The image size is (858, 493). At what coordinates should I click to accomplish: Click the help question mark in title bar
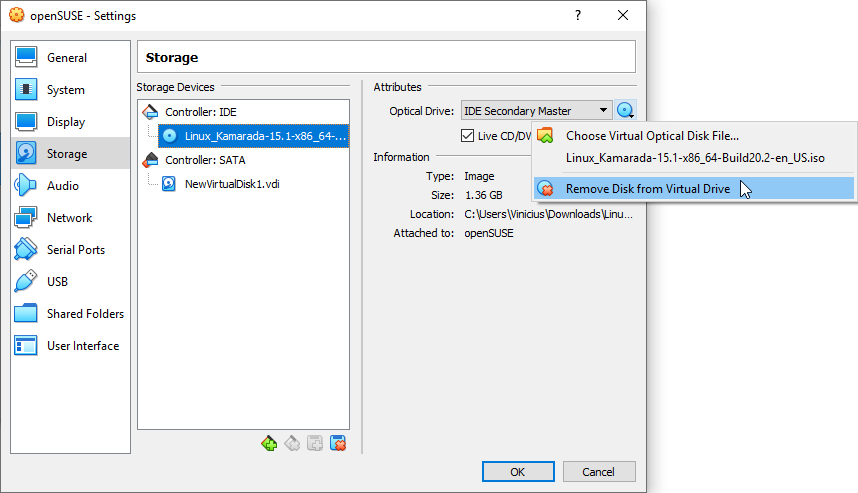pyautogui.click(x=577, y=16)
